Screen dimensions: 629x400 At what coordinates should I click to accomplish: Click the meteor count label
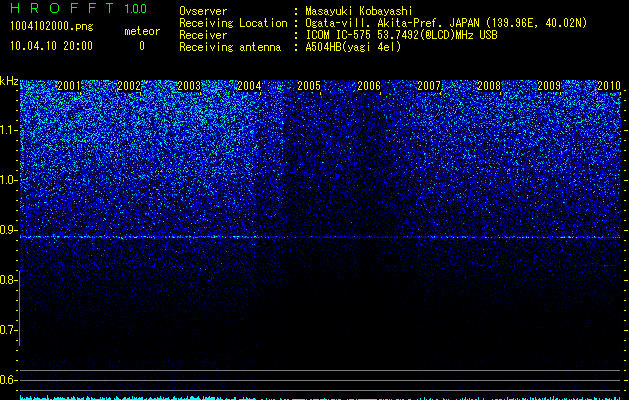click(x=142, y=31)
